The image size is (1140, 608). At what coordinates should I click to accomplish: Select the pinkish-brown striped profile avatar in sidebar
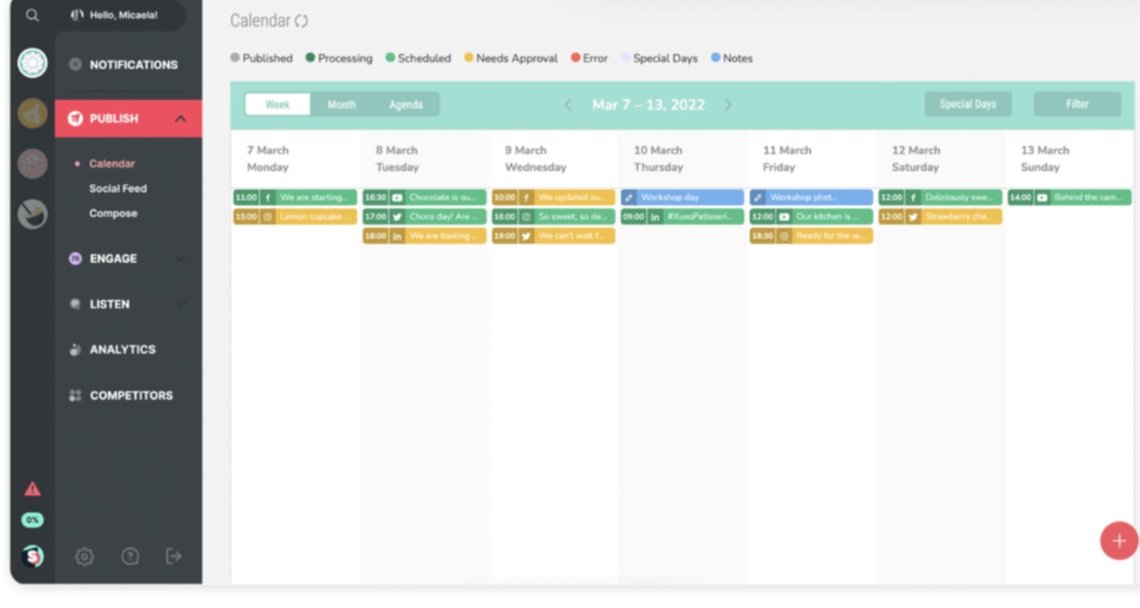click(33, 164)
